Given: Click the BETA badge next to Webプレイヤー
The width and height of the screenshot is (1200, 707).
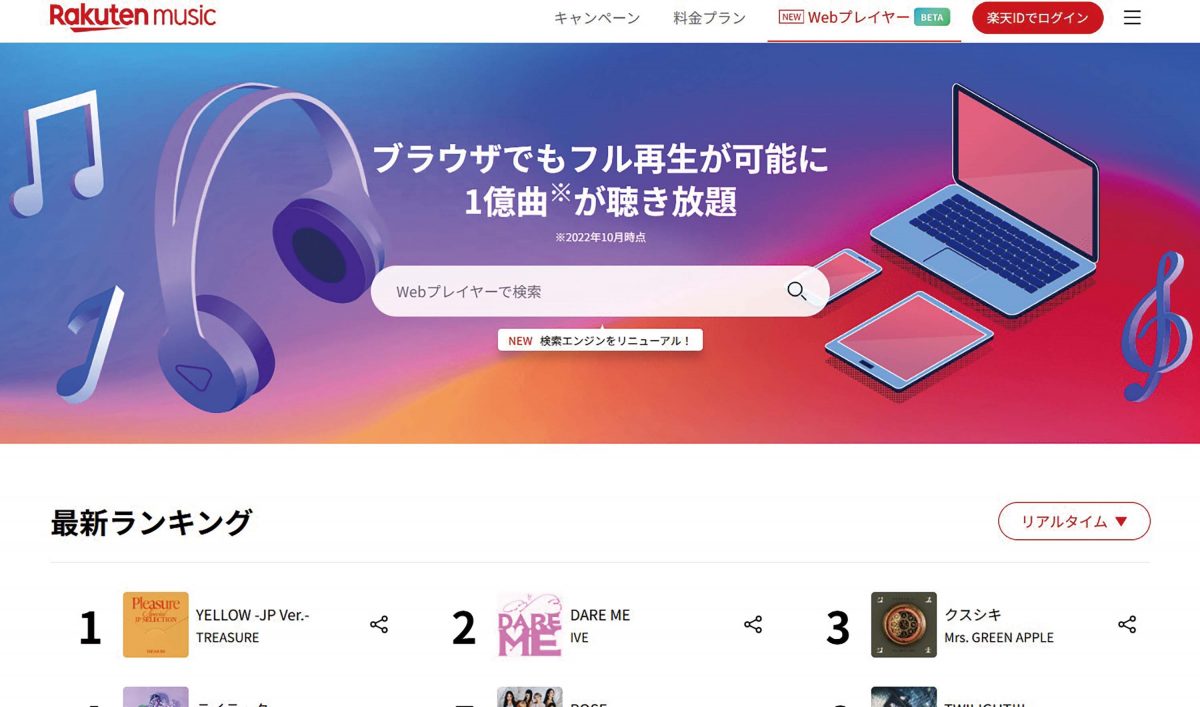Looking at the screenshot, I should (932, 18).
